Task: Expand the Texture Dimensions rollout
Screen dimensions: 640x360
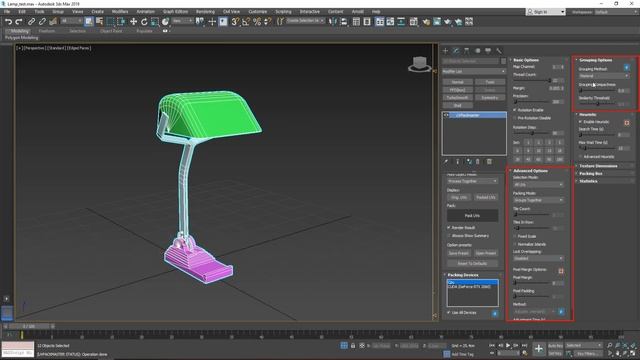Action: coord(598,166)
